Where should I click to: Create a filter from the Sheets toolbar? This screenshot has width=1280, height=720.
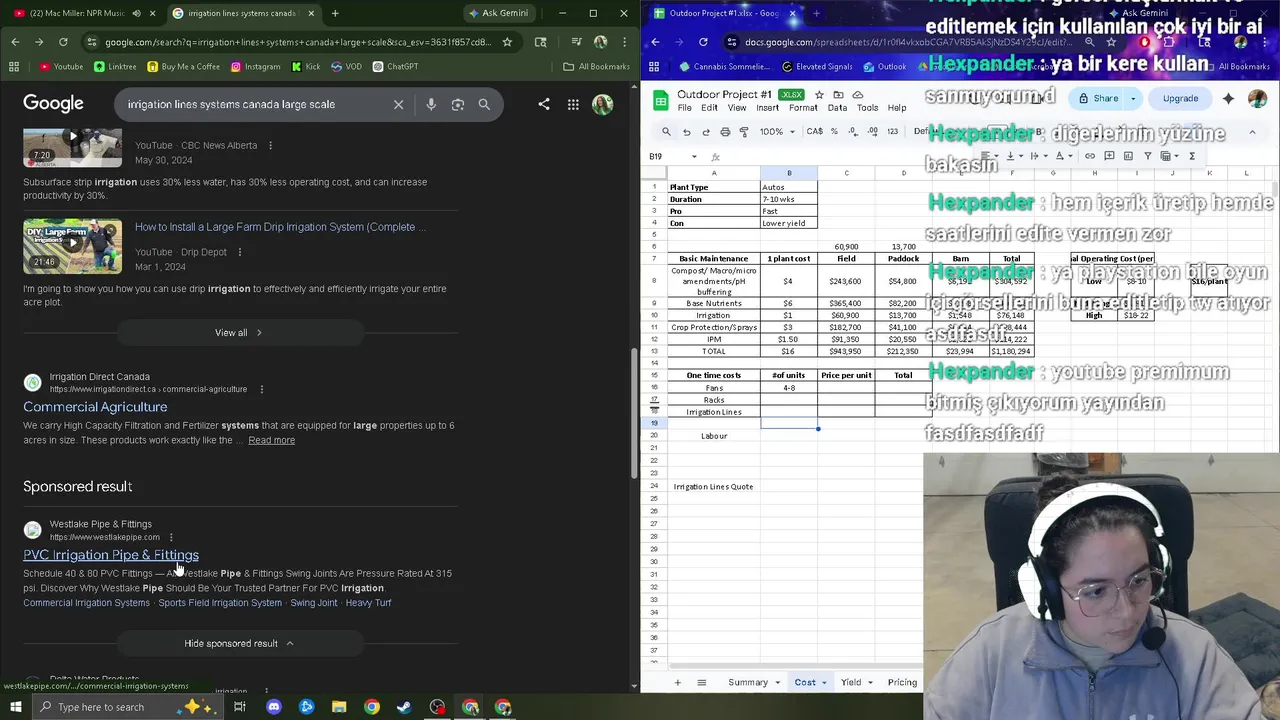click(x=1148, y=156)
